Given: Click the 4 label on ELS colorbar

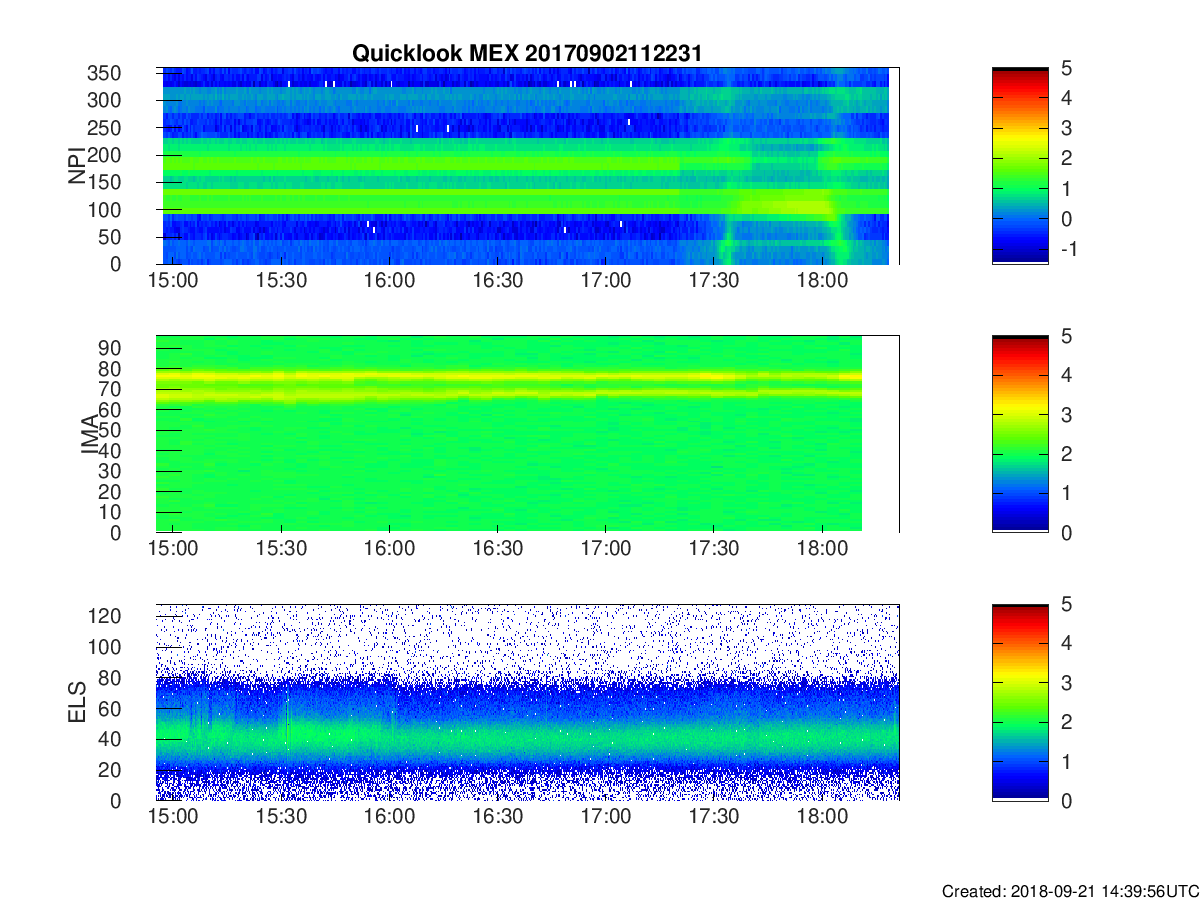Looking at the screenshot, I should 1066,643.
